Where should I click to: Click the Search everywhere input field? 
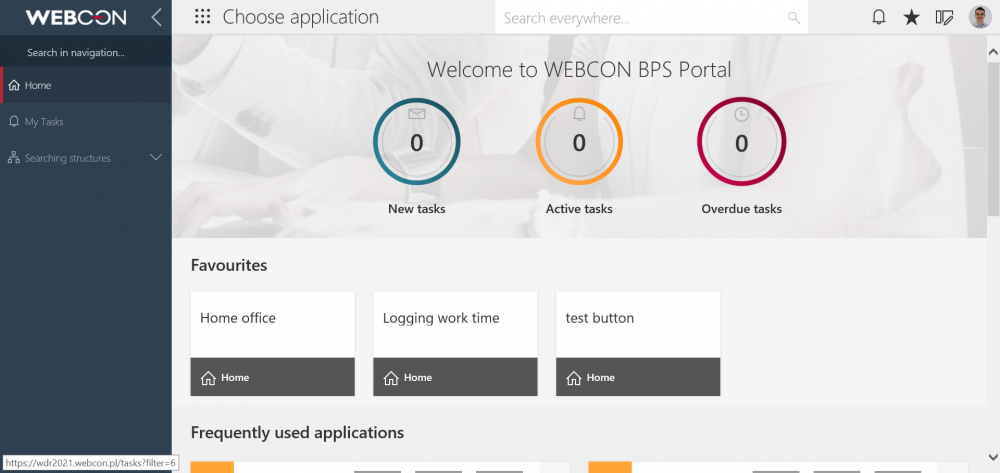coord(651,18)
